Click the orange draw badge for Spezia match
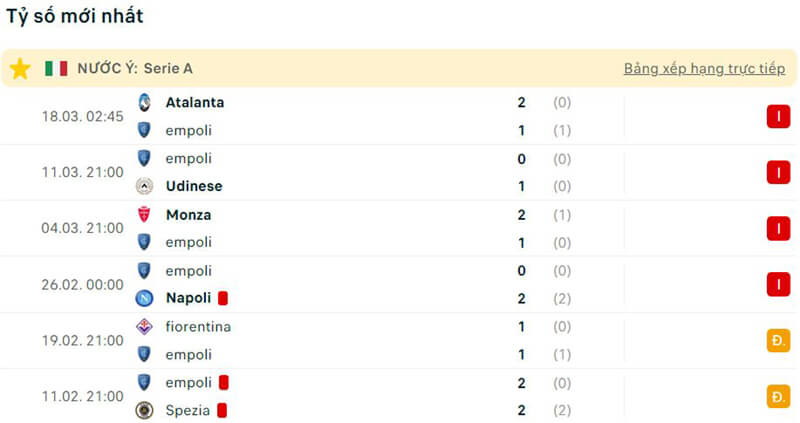The height and width of the screenshot is (423, 800). tap(778, 396)
